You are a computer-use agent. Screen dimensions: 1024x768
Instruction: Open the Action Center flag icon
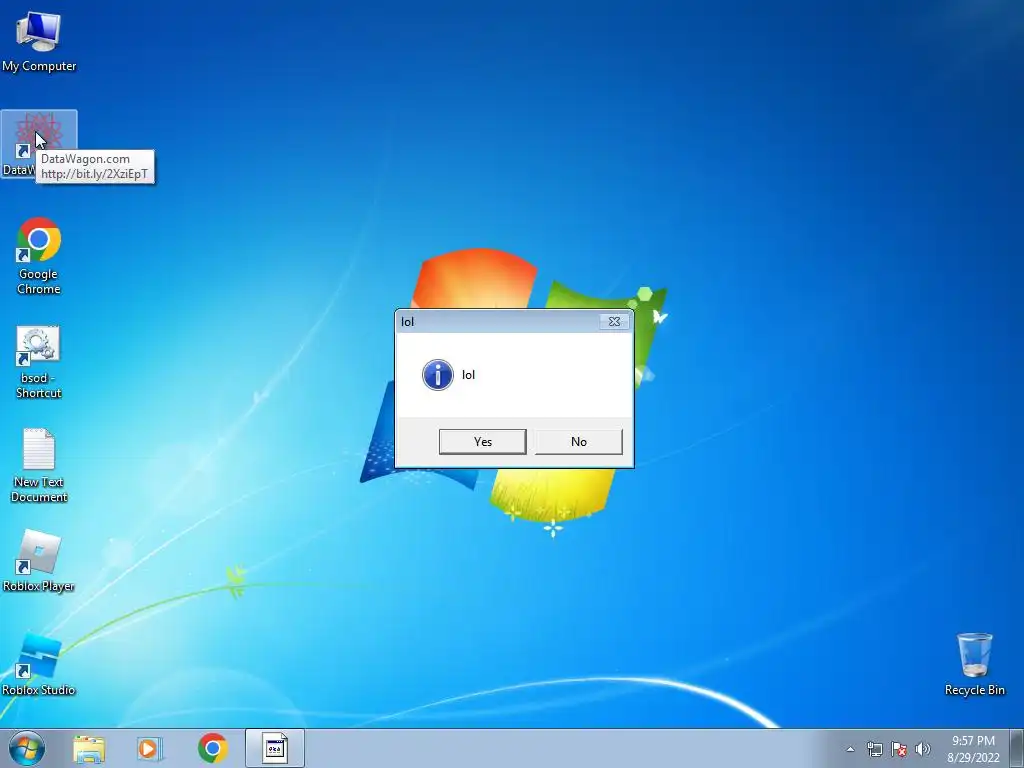[x=899, y=749]
